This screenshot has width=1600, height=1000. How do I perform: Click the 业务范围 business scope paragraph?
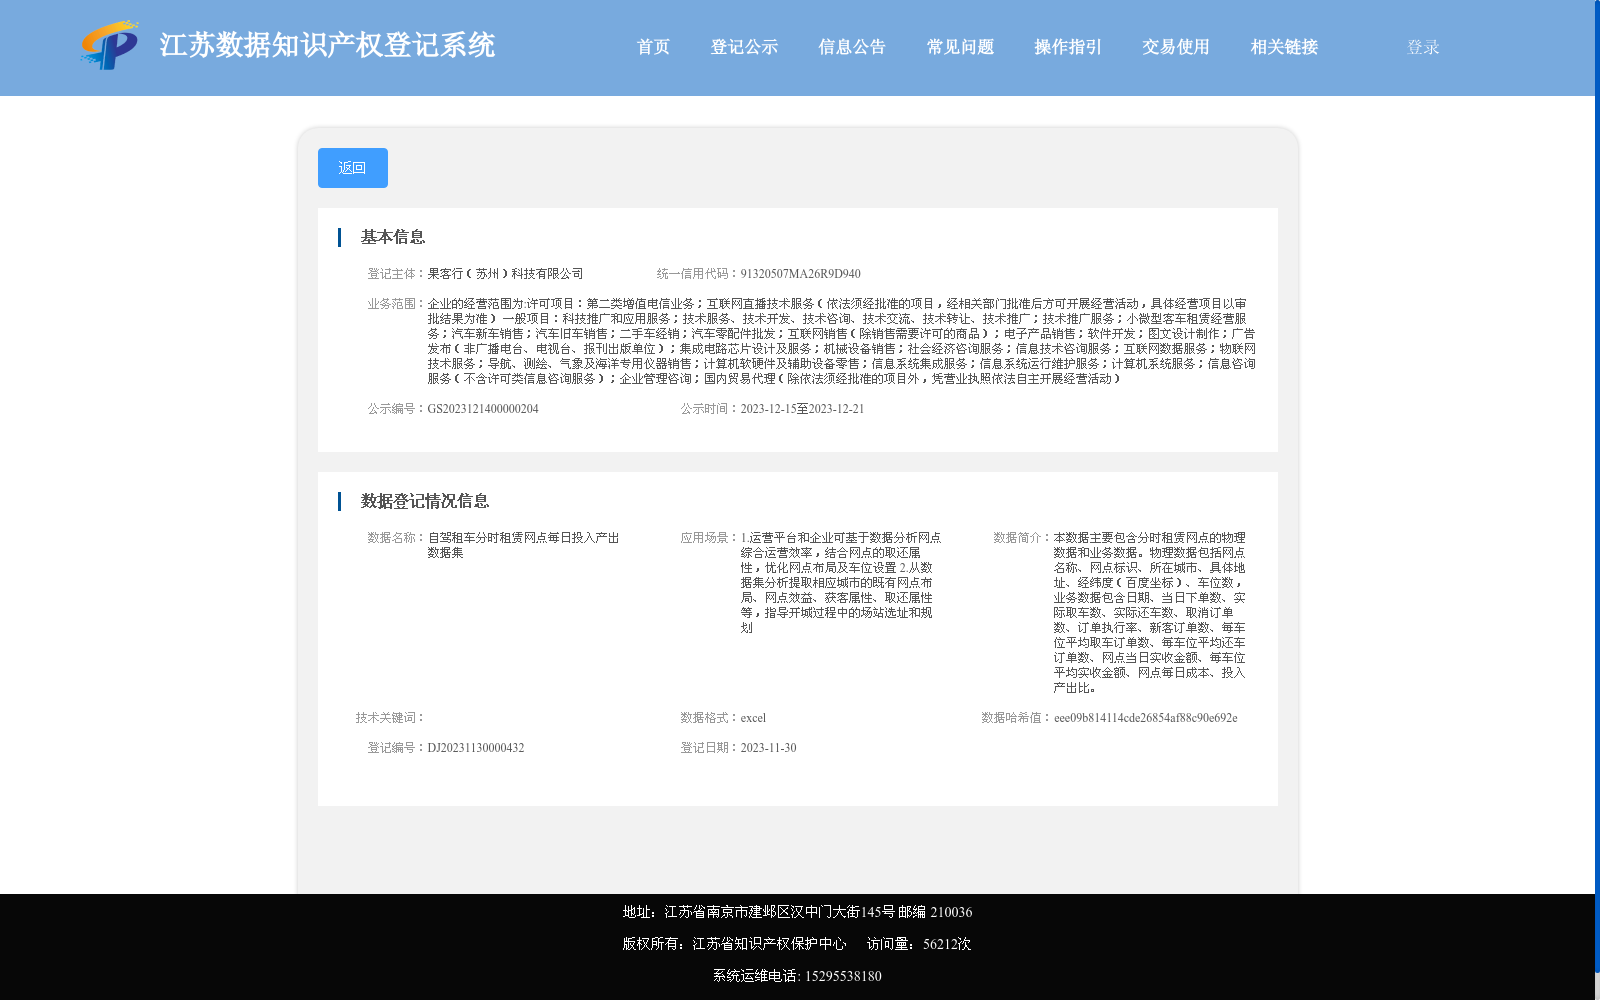point(842,341)
